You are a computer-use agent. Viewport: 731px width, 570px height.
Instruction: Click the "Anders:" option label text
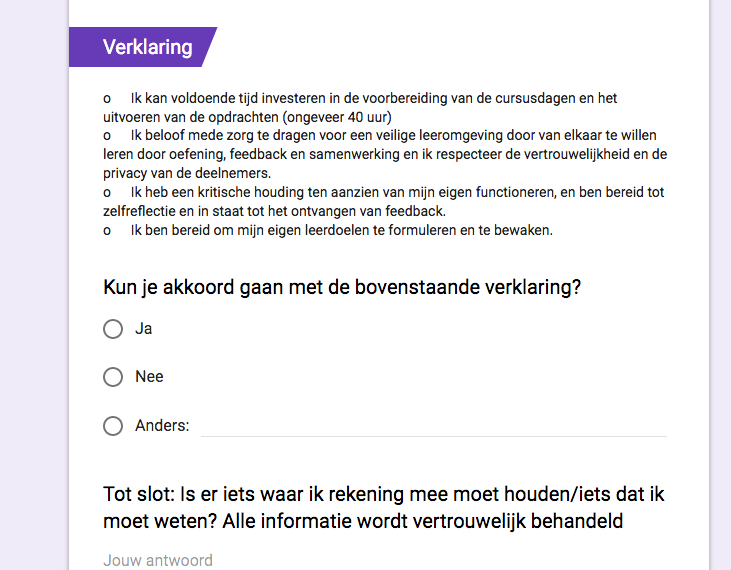click(x=162, y=426)
